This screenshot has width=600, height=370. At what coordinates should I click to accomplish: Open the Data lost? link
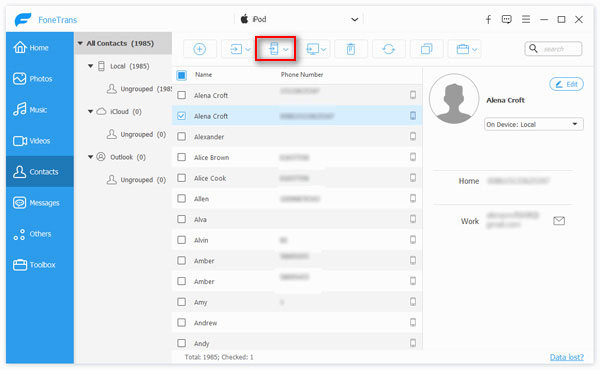[x=567, y=357]
